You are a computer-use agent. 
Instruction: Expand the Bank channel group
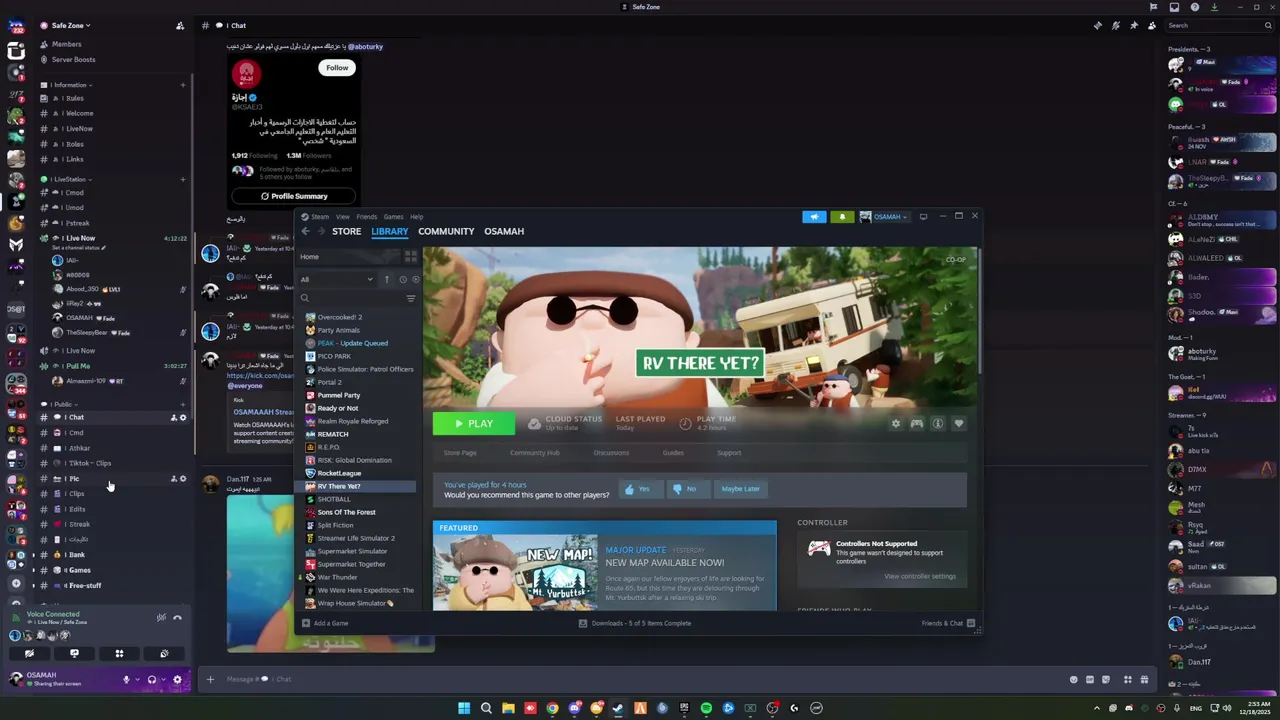coord(34,555)
